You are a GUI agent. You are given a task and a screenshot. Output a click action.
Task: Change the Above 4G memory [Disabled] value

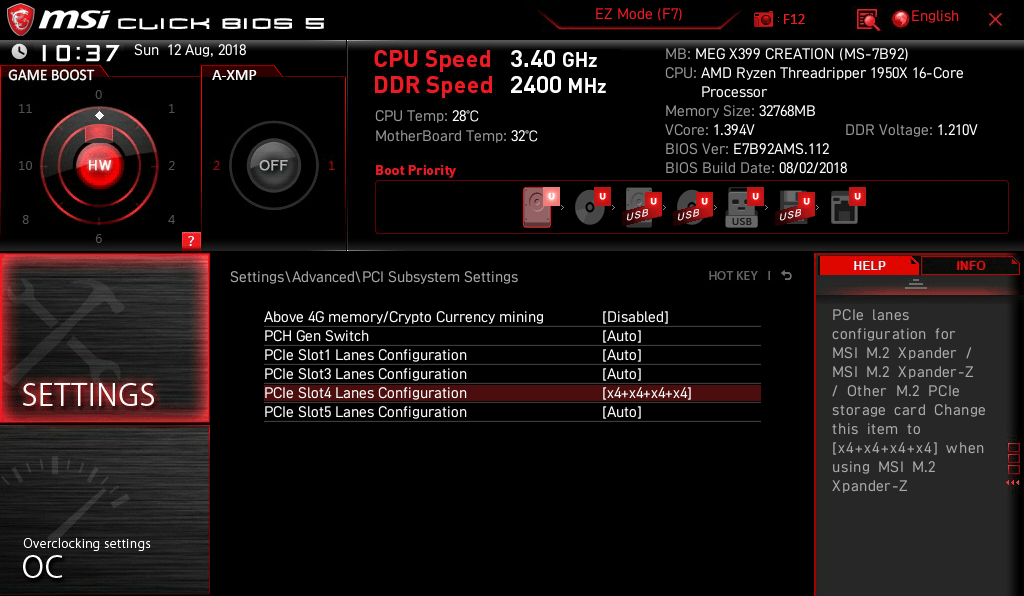pyautogui.click(x=635, y=317)
